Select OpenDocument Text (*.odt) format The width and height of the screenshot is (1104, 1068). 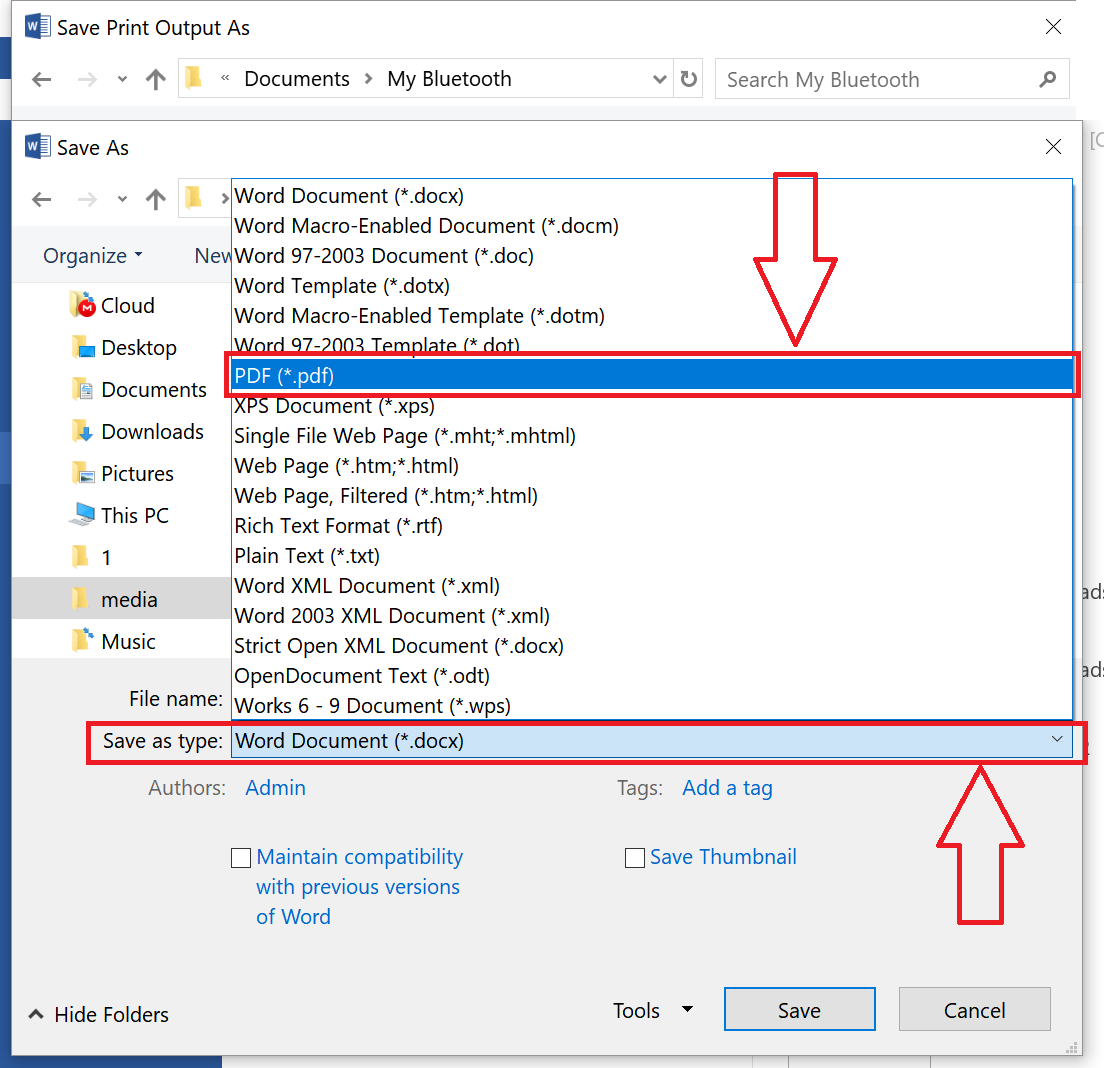652,676
